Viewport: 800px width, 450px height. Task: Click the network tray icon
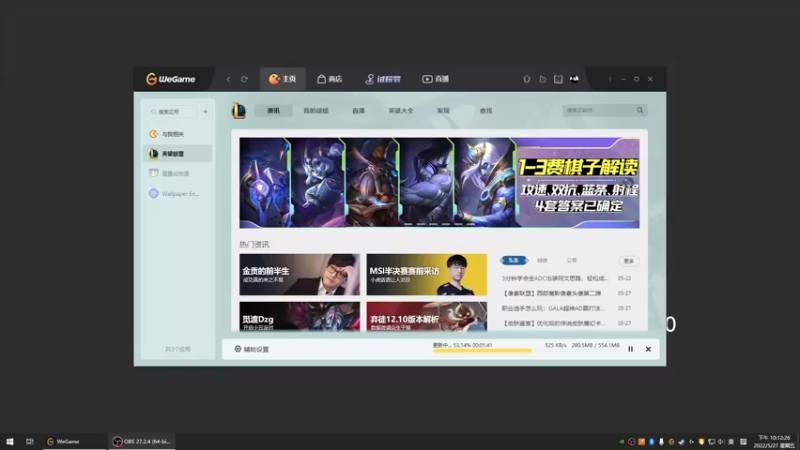[712, 442]
